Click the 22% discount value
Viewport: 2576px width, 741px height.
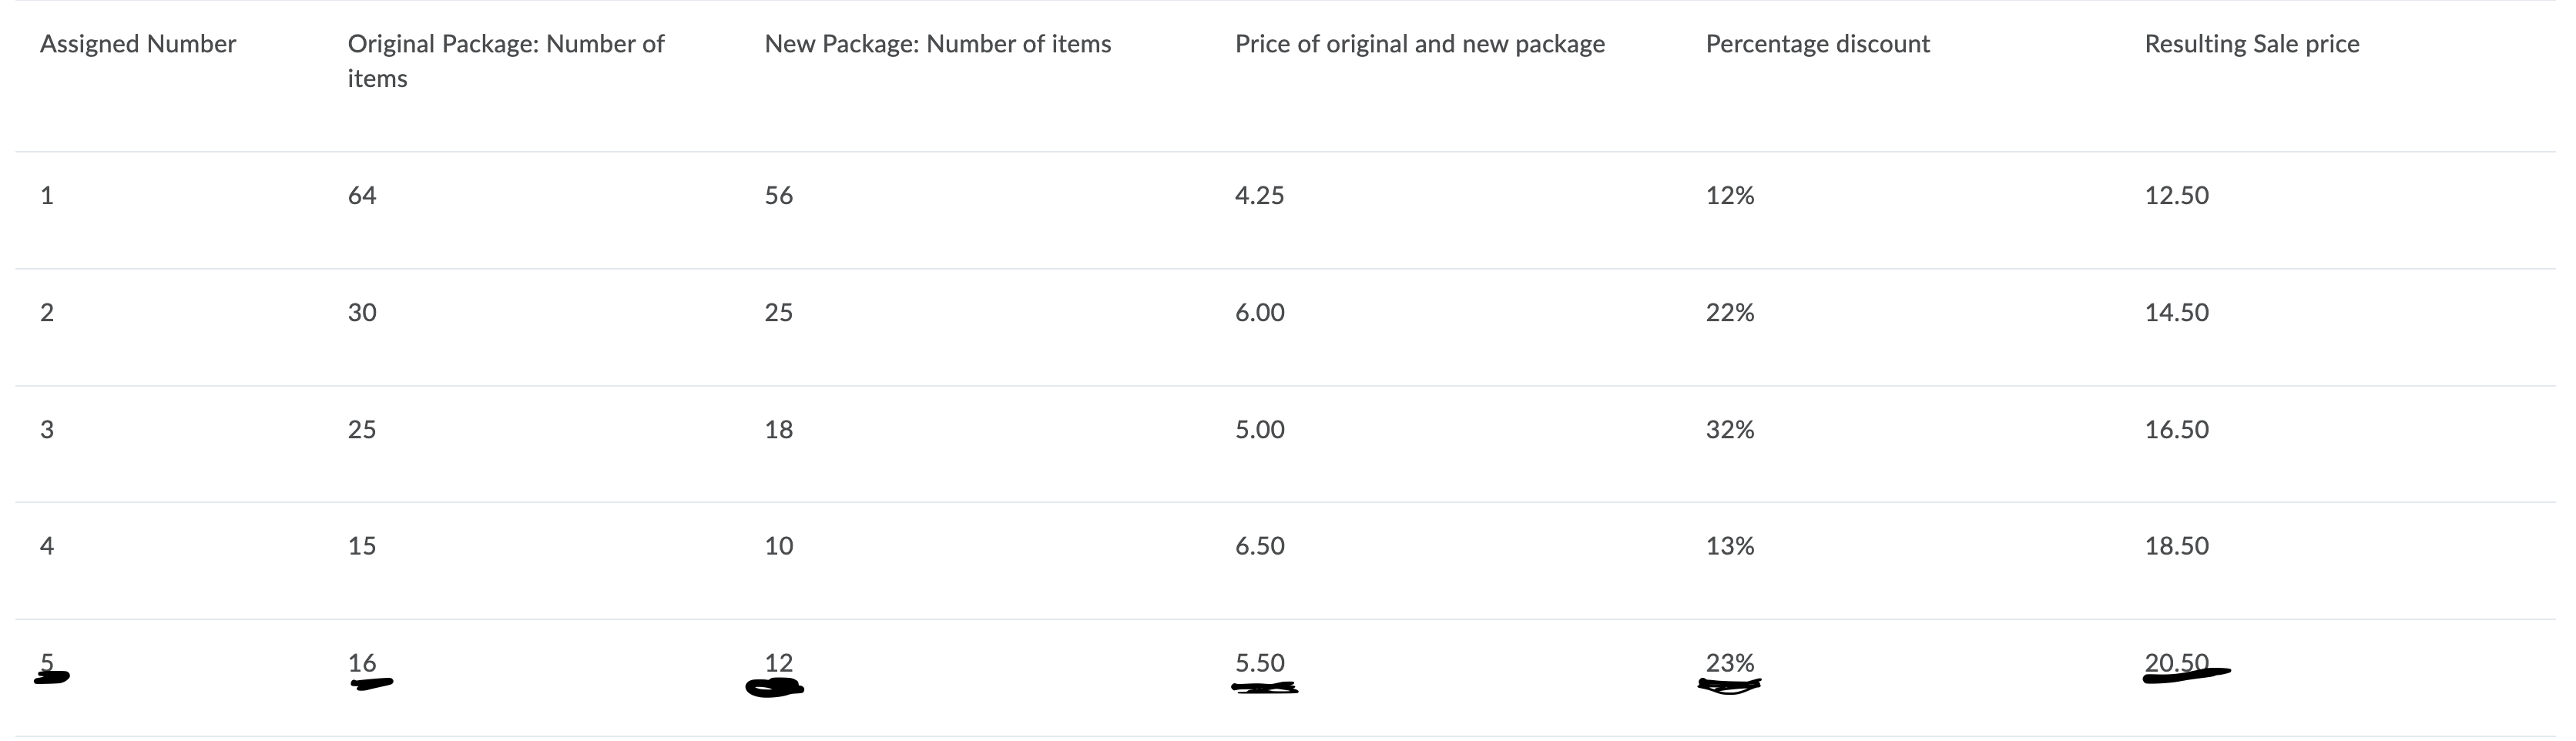click(1729, 312)
